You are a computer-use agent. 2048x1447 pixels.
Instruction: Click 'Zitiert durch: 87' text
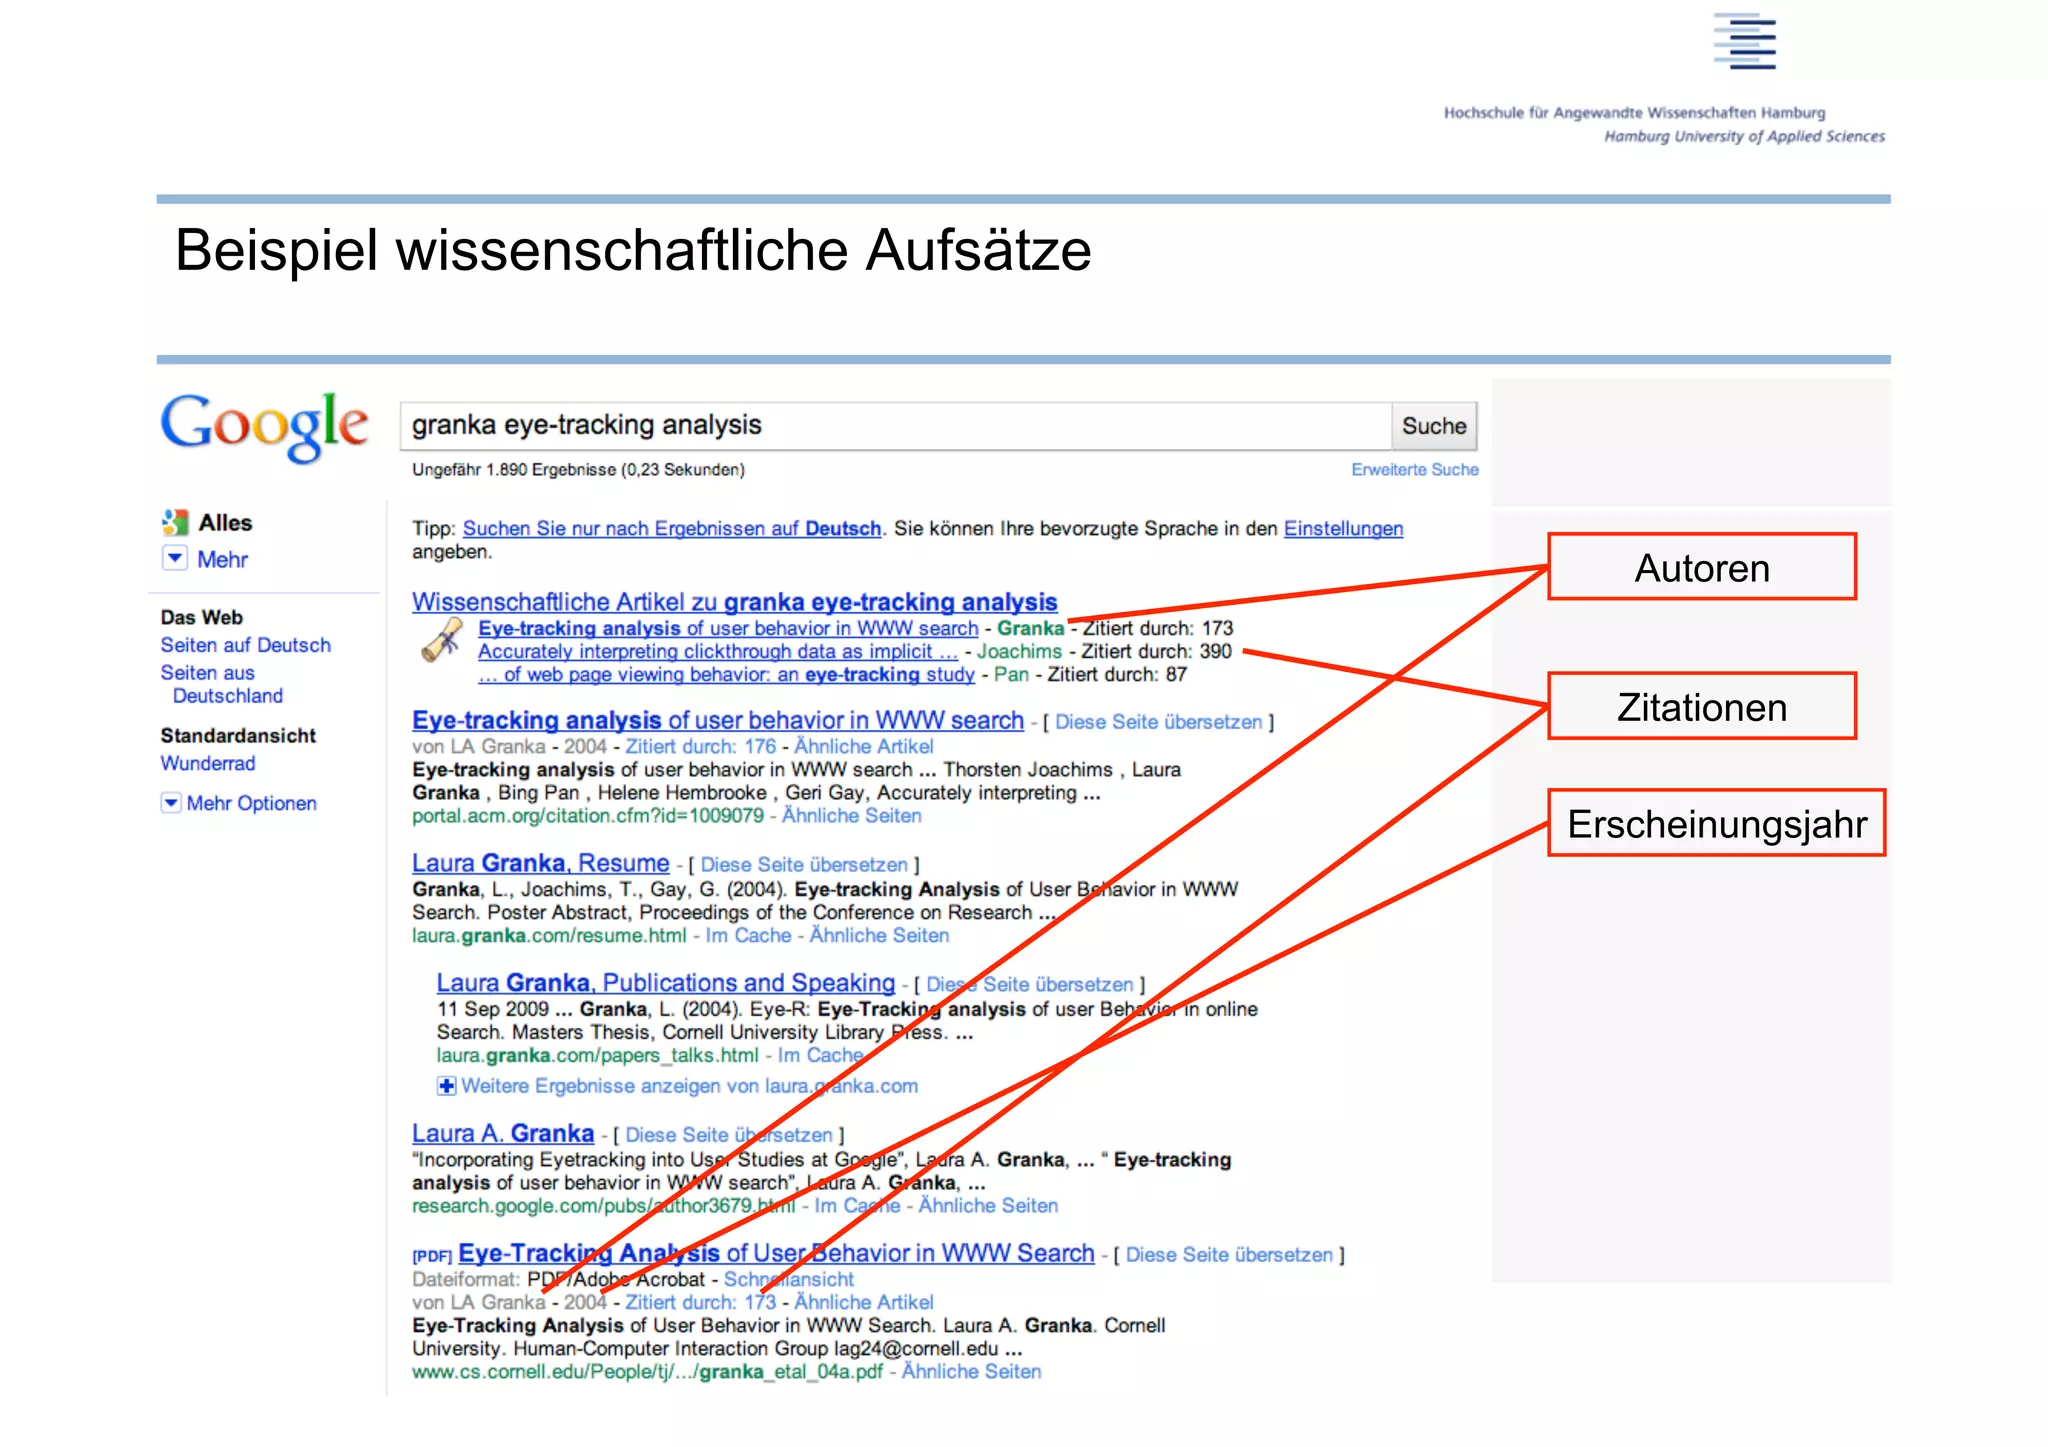[x=1117, y=674]
